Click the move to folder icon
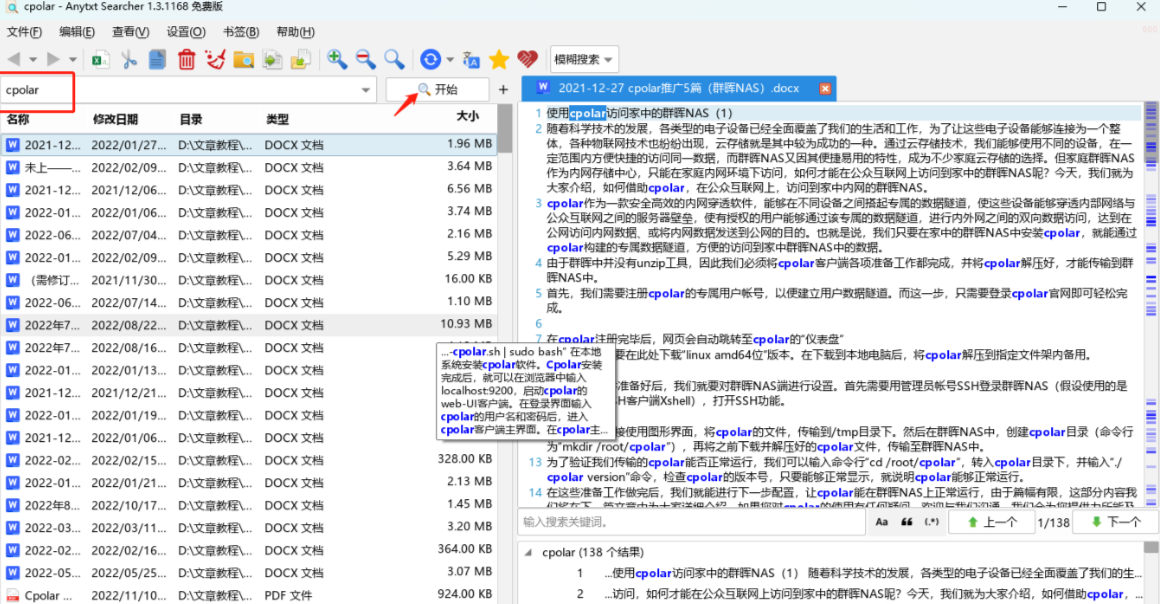The height and width of the screenshot is (604, 1160). [300, 60]
